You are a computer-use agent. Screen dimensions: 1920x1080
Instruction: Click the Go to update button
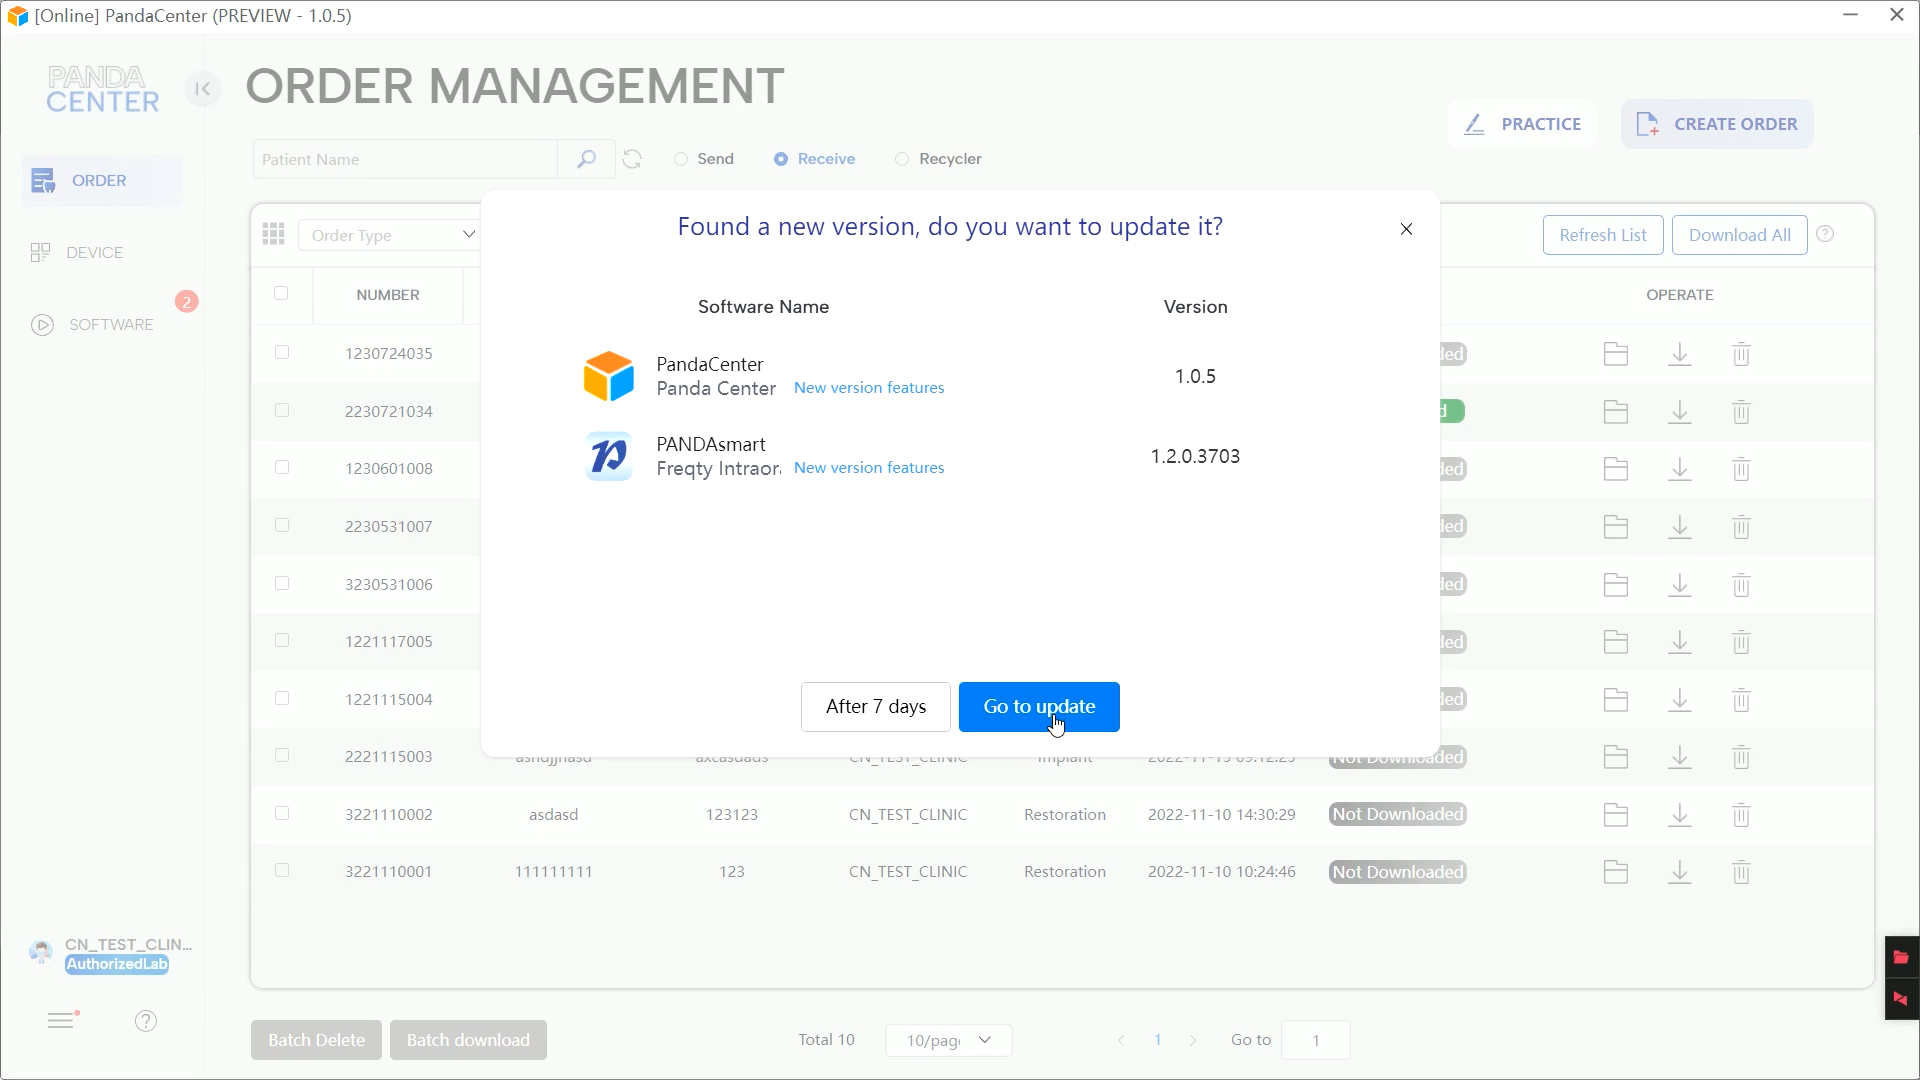[1039, 707]
